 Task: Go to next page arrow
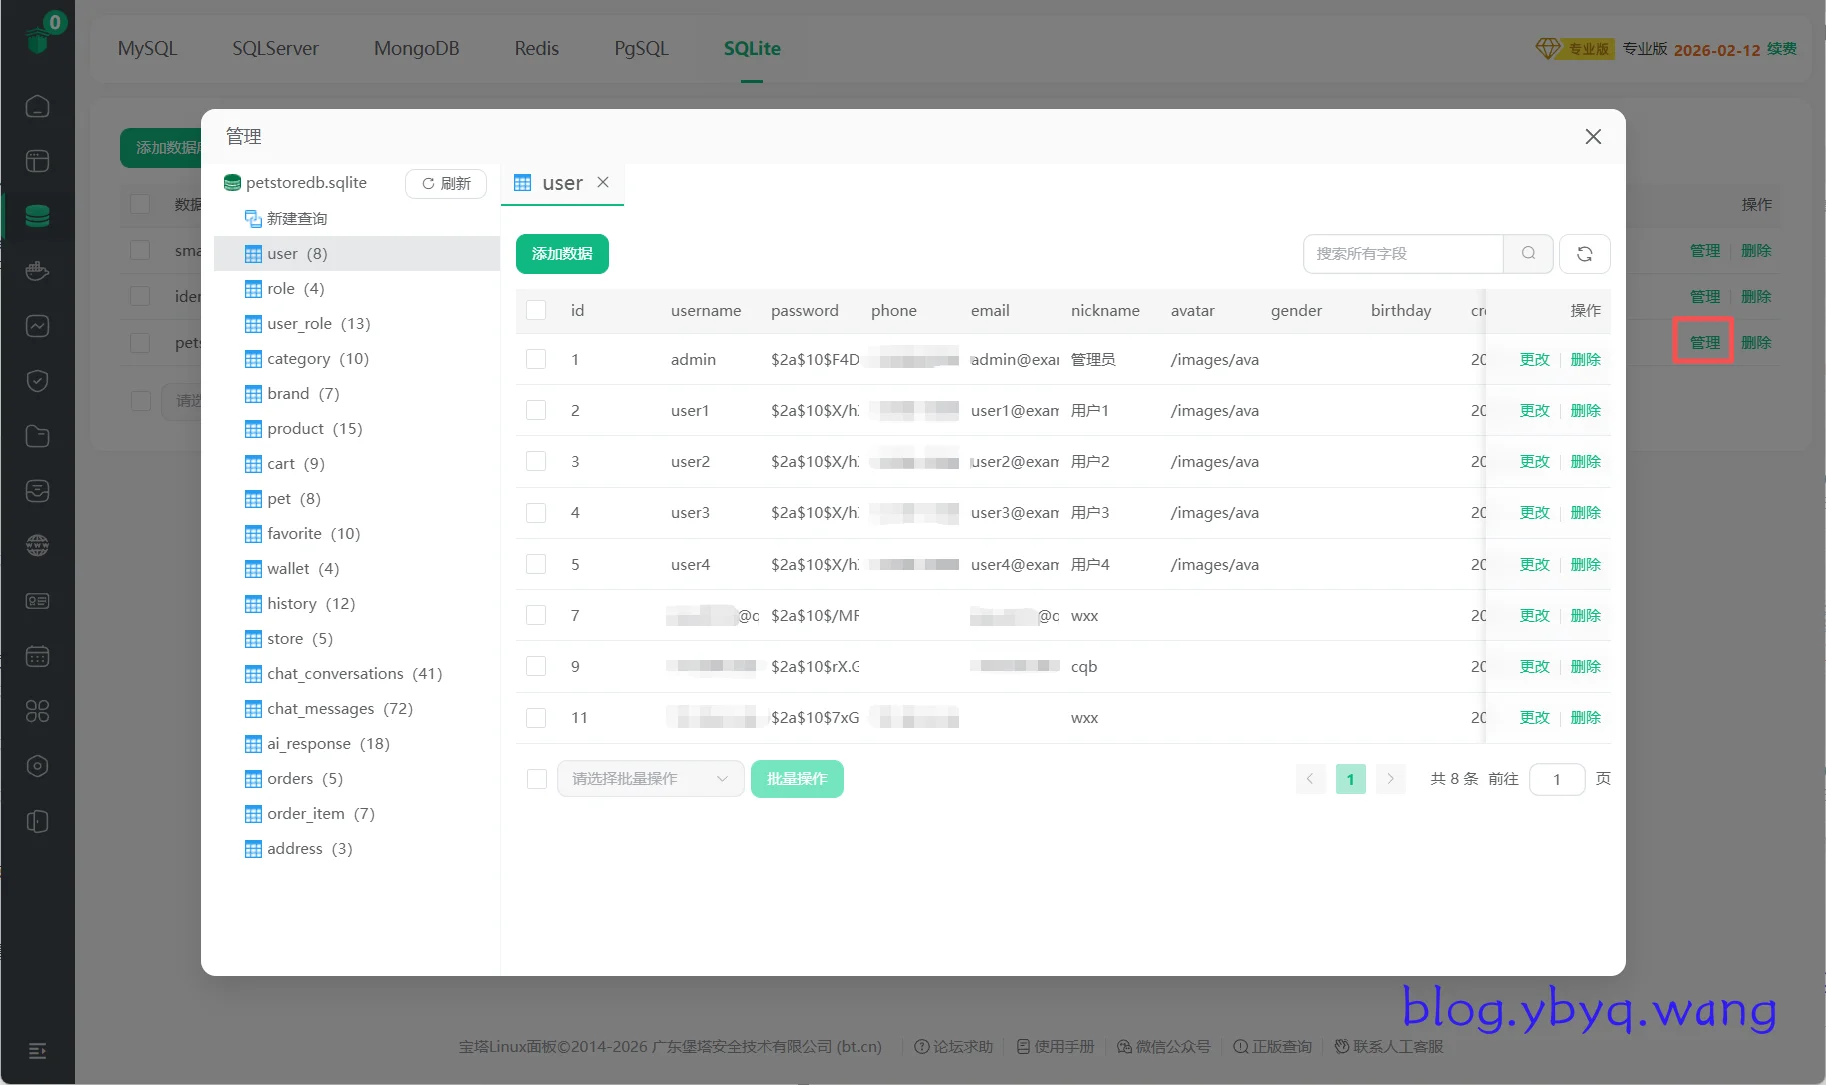[1390, 779]
